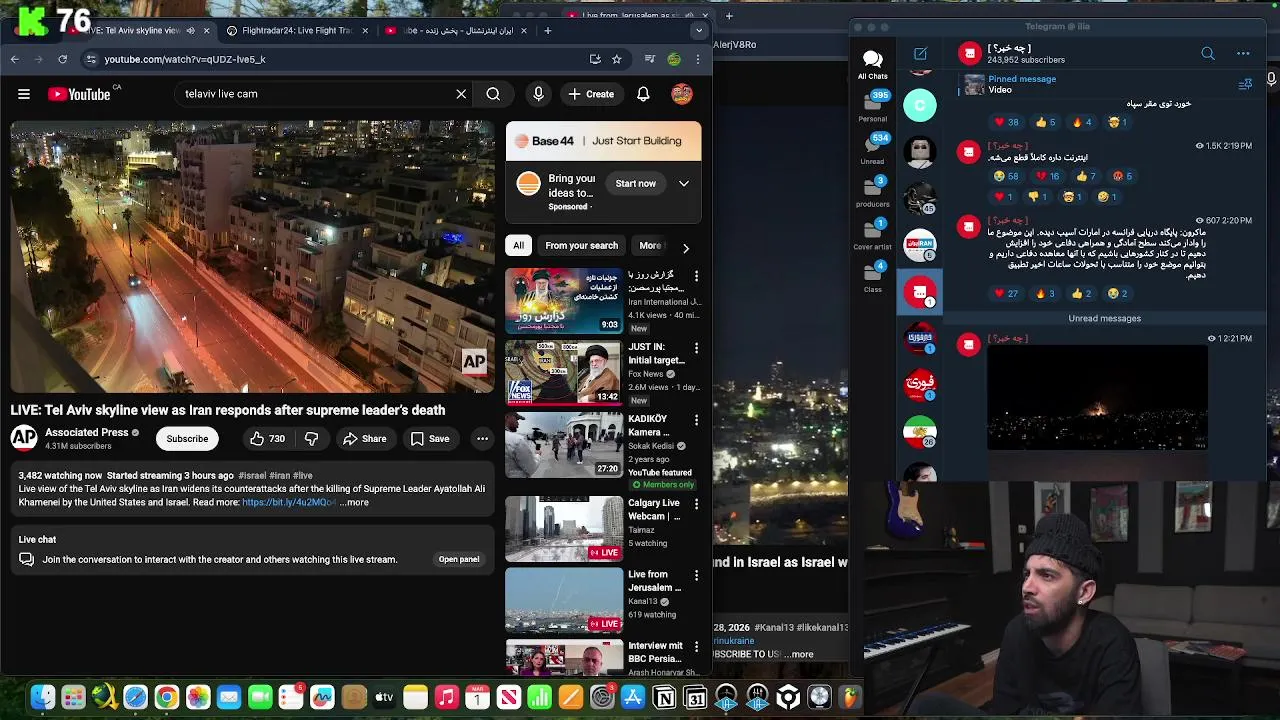Open options for Calgary Live Webcam

pos(697,504)
